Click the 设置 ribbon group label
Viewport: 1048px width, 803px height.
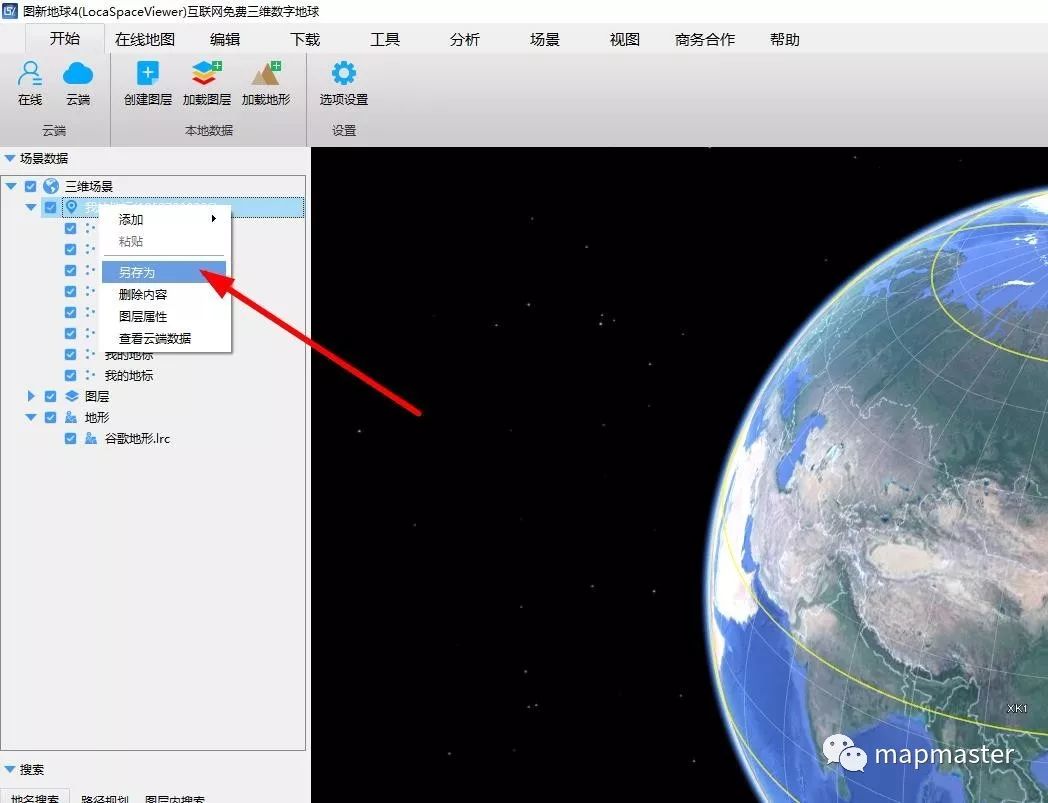(x=344, y=130)
